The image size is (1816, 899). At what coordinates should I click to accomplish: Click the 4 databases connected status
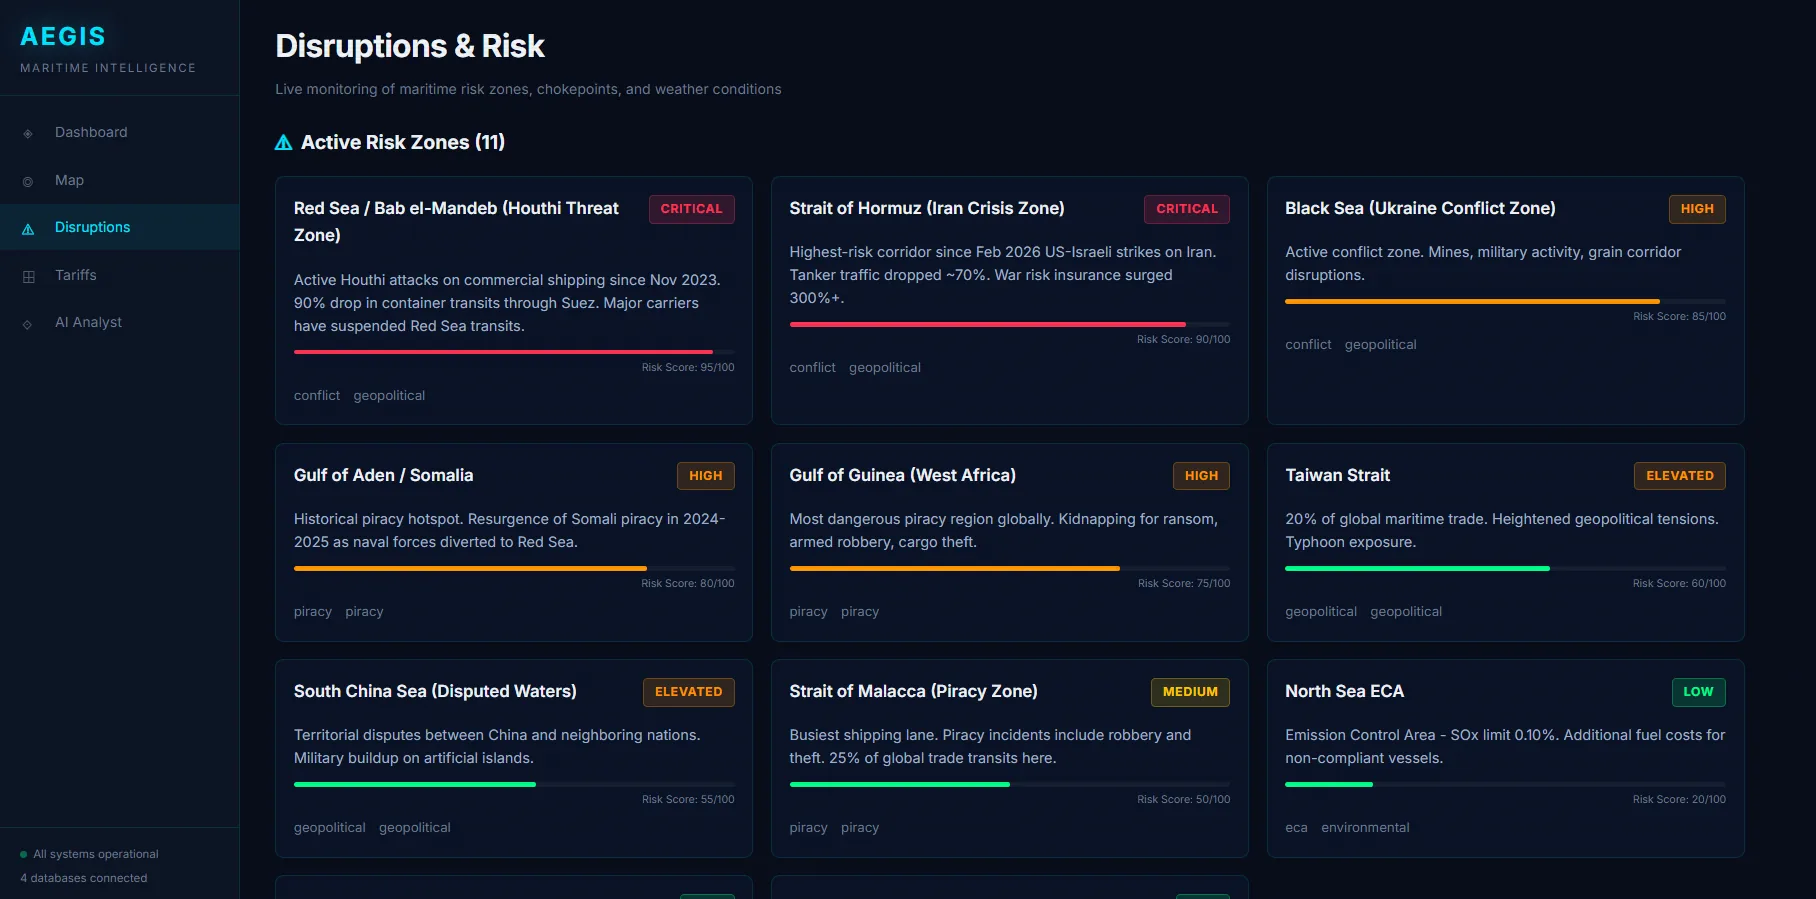(x=84, y=879)
